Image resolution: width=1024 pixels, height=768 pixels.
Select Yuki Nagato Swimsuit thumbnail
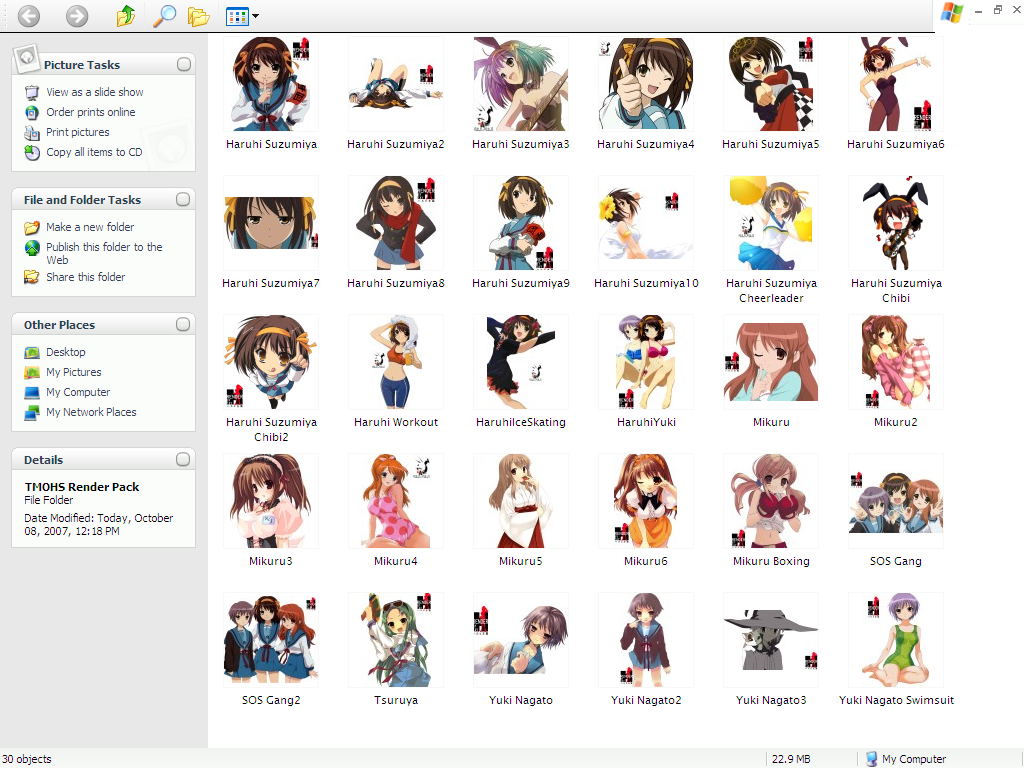point(895,641)
